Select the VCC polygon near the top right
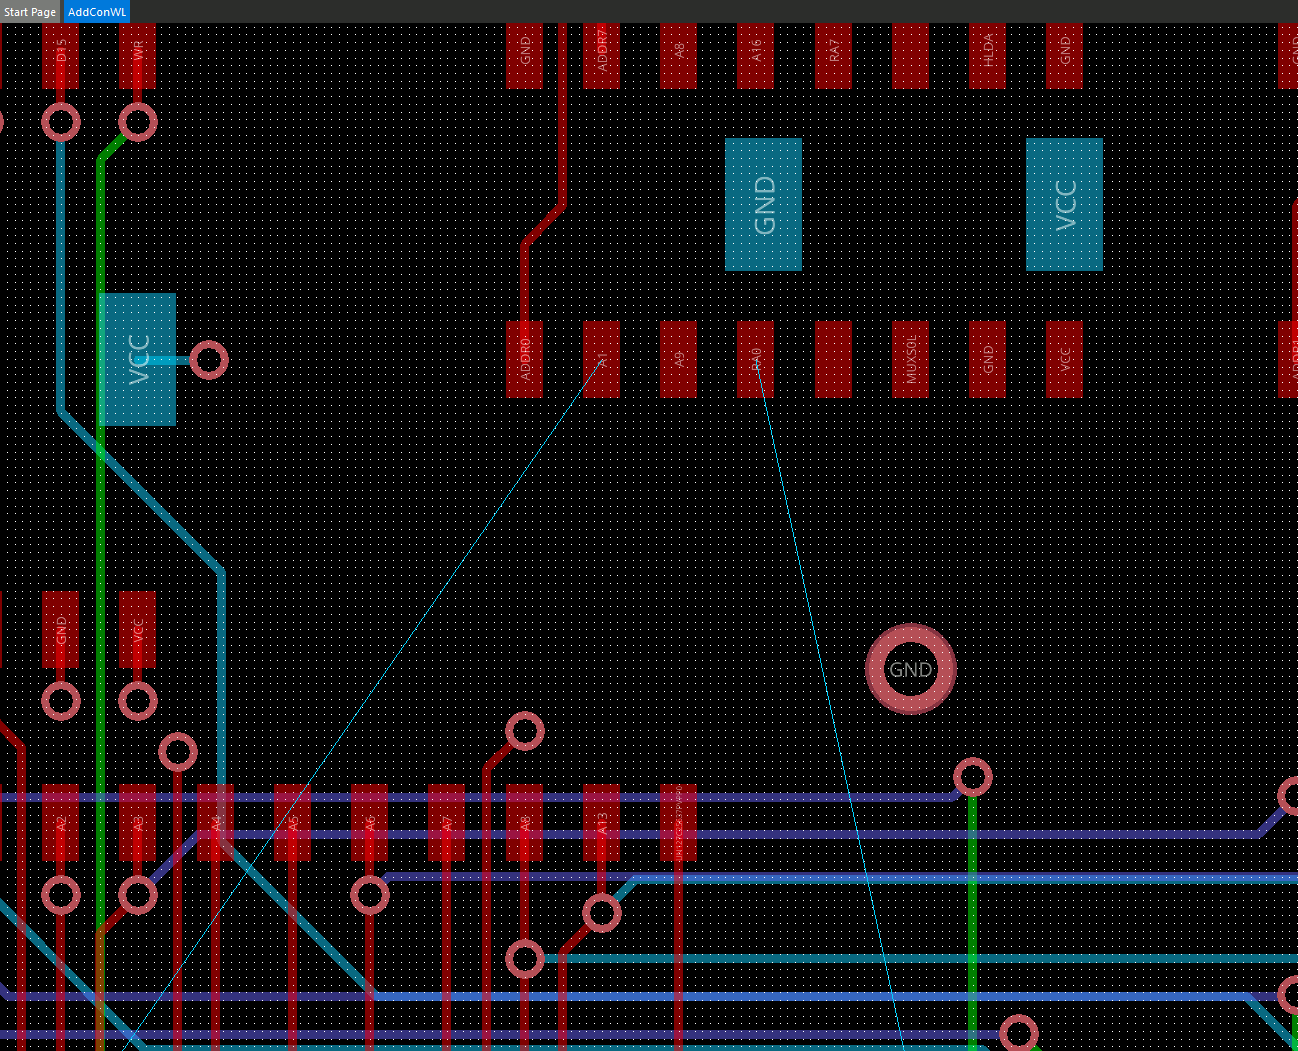 click(1064, 203)
